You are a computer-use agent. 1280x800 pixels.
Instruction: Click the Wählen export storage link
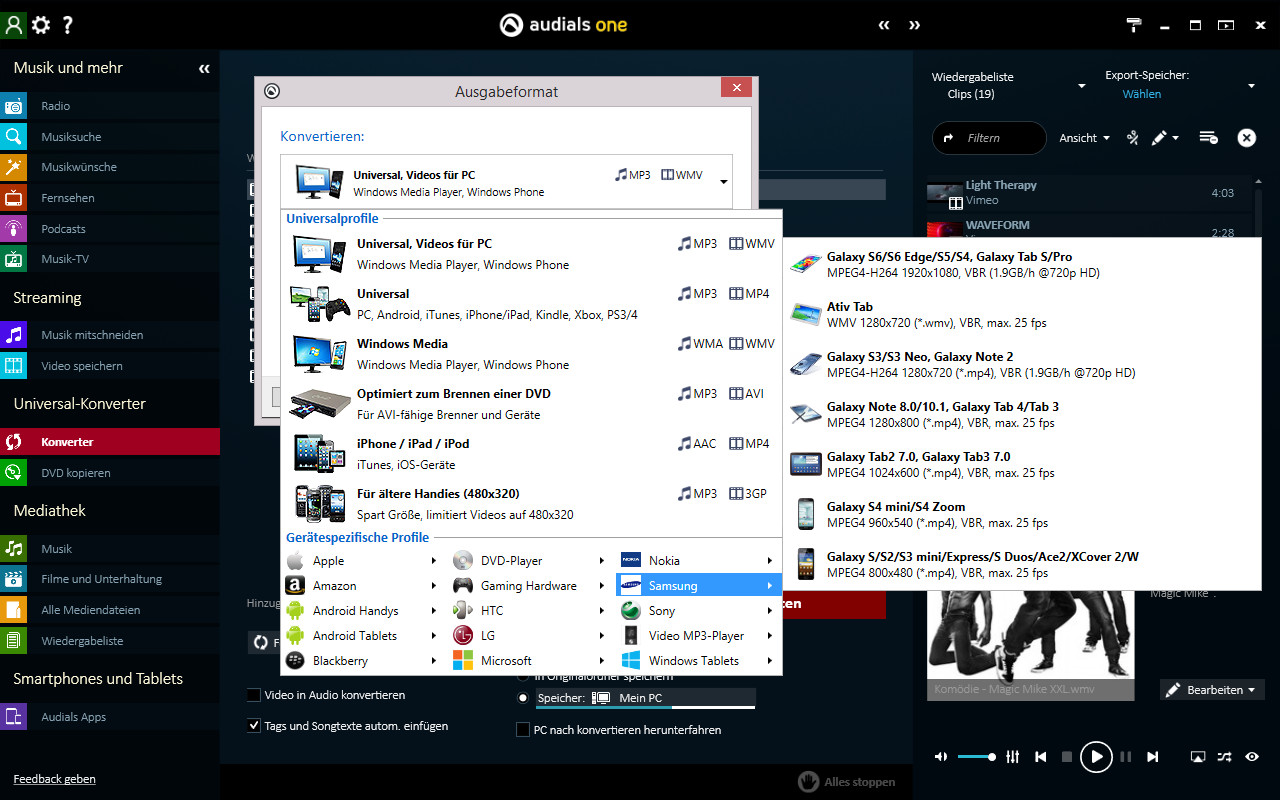click(x=1141, y=94)
